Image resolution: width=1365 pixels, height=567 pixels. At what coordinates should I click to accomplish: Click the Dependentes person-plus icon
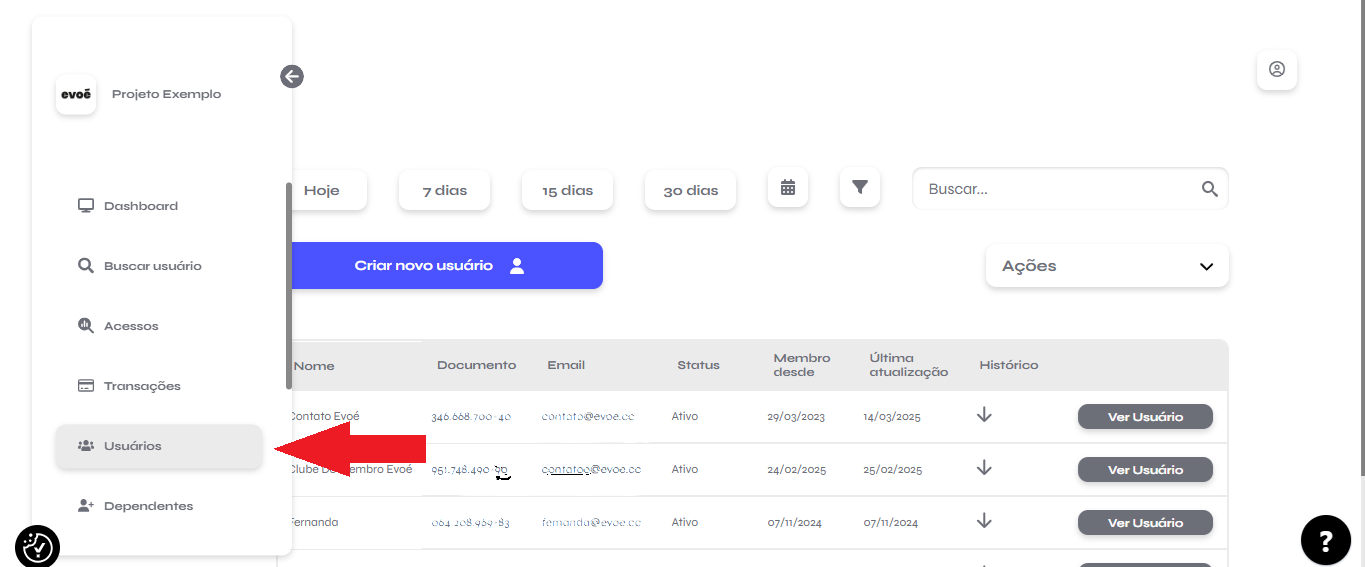click(86, 506)
